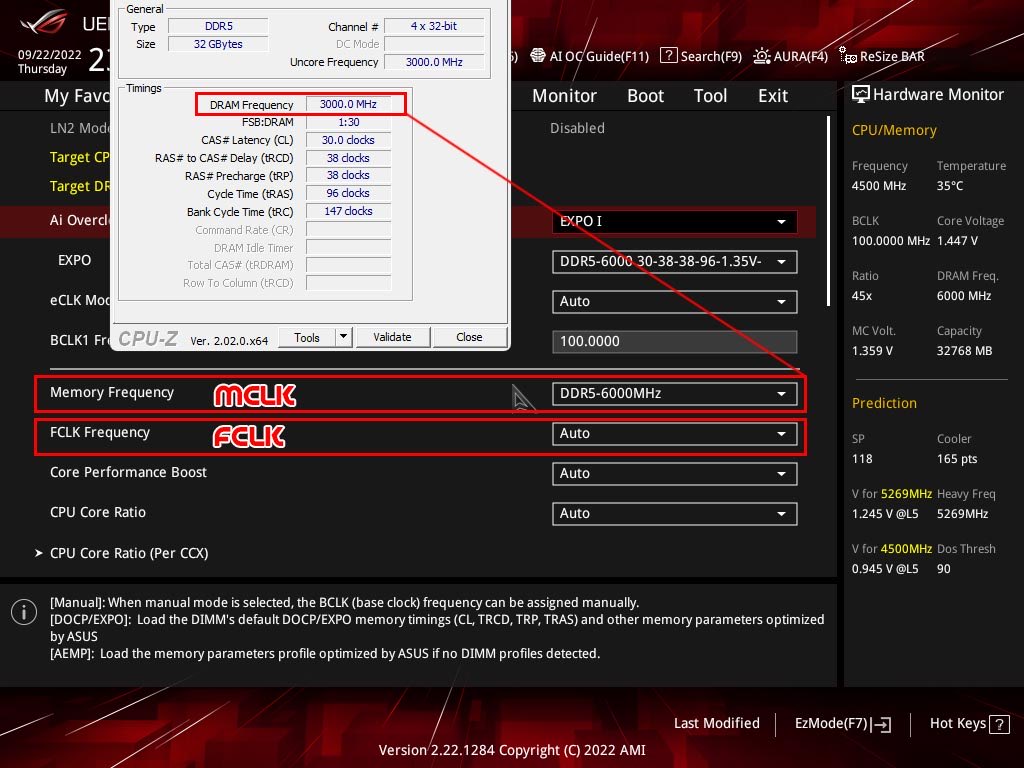This screenshot has width=1024, height=768.
Task: Switch to the Exit tab
Action: tap(773, 96)
